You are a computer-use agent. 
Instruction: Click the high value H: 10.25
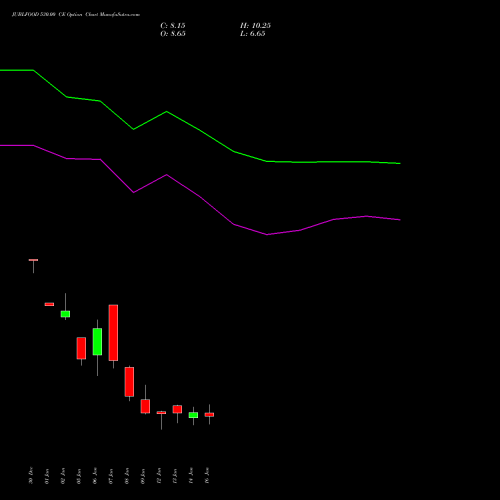[255, 26]
